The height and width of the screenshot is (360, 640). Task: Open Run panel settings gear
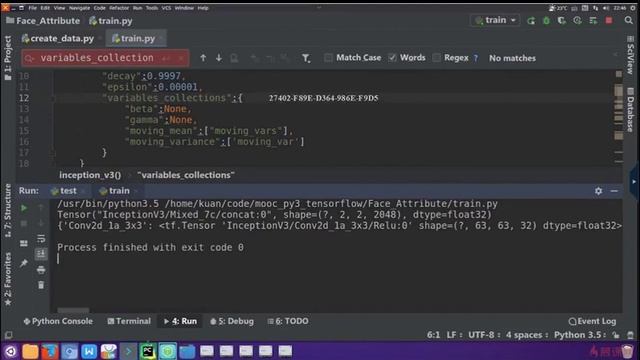pos(598,191)
